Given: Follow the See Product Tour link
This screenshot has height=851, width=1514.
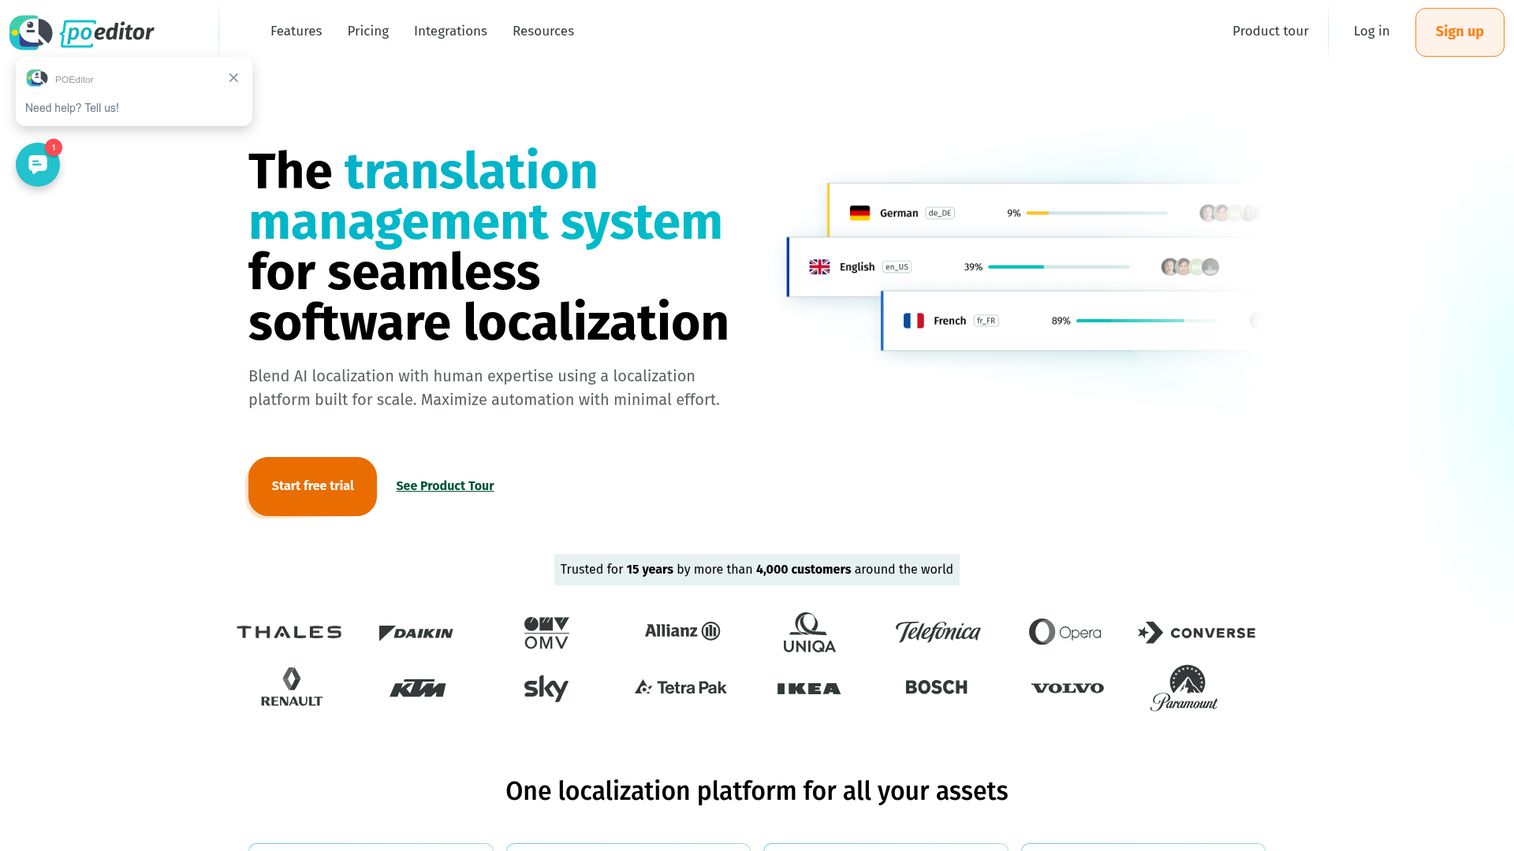Looking at the screenshot, I should click(x=445, y=486).
